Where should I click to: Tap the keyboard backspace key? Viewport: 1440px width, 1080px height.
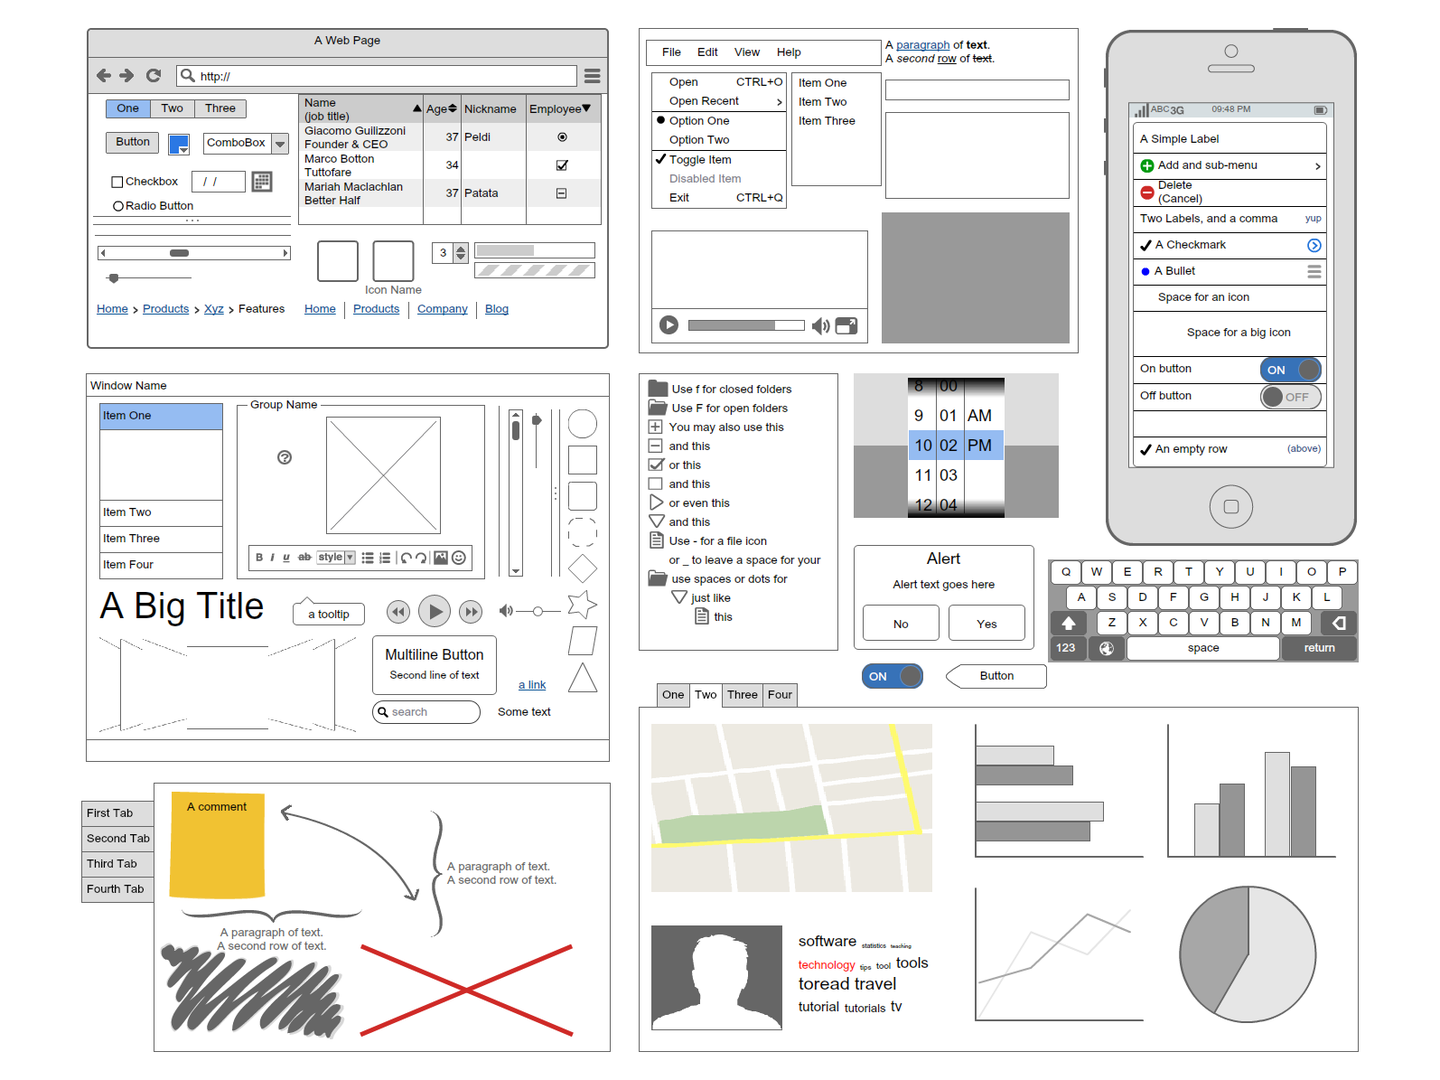click(x=1339, y=622)
